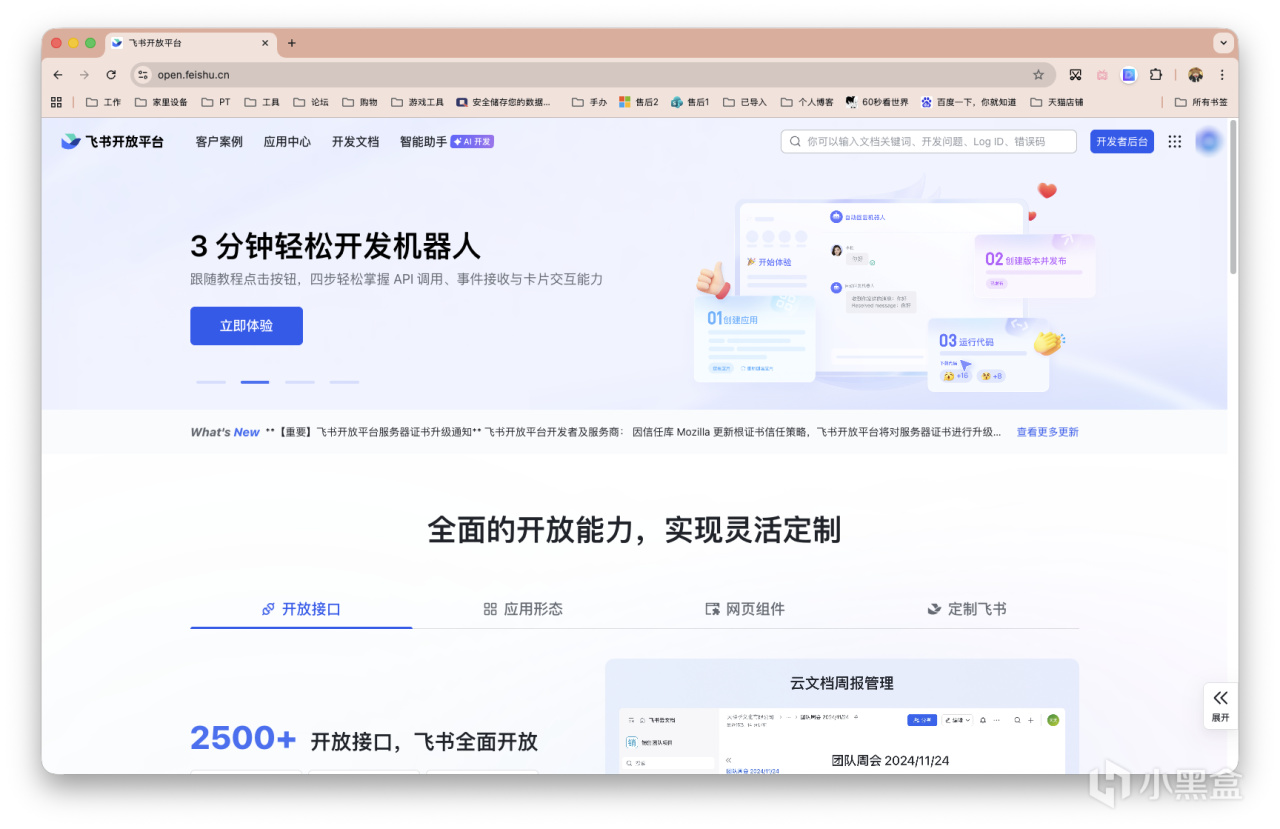Open the 开发文档 nav item
This screenshot has width=1280, height=829.
355,142
